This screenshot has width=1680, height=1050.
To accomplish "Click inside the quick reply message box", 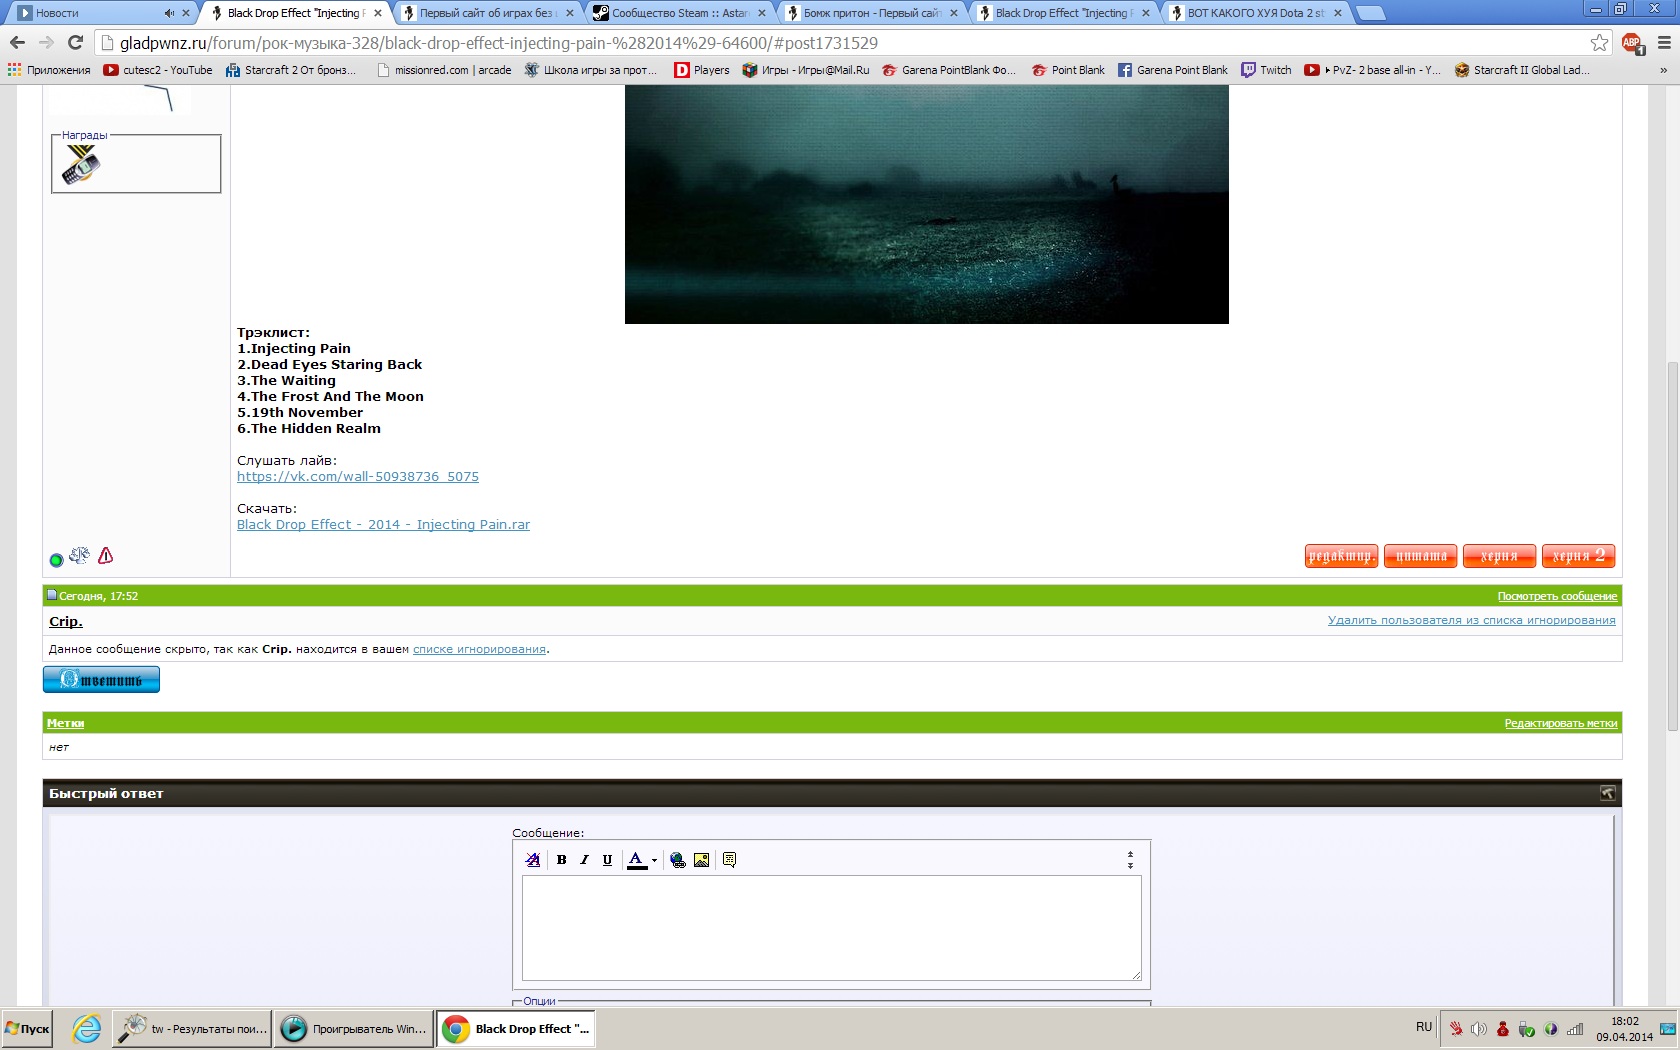I will (x=831, y=927).
